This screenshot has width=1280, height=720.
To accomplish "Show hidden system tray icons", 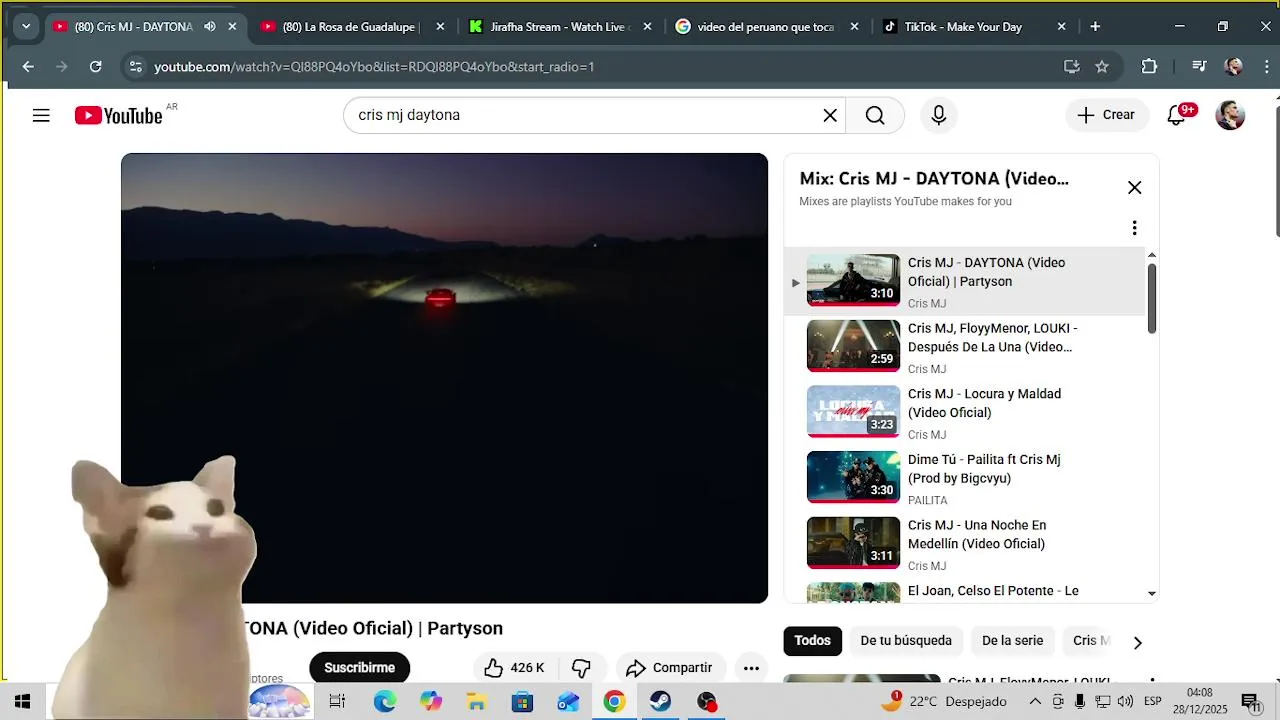I will (1035, 702).
